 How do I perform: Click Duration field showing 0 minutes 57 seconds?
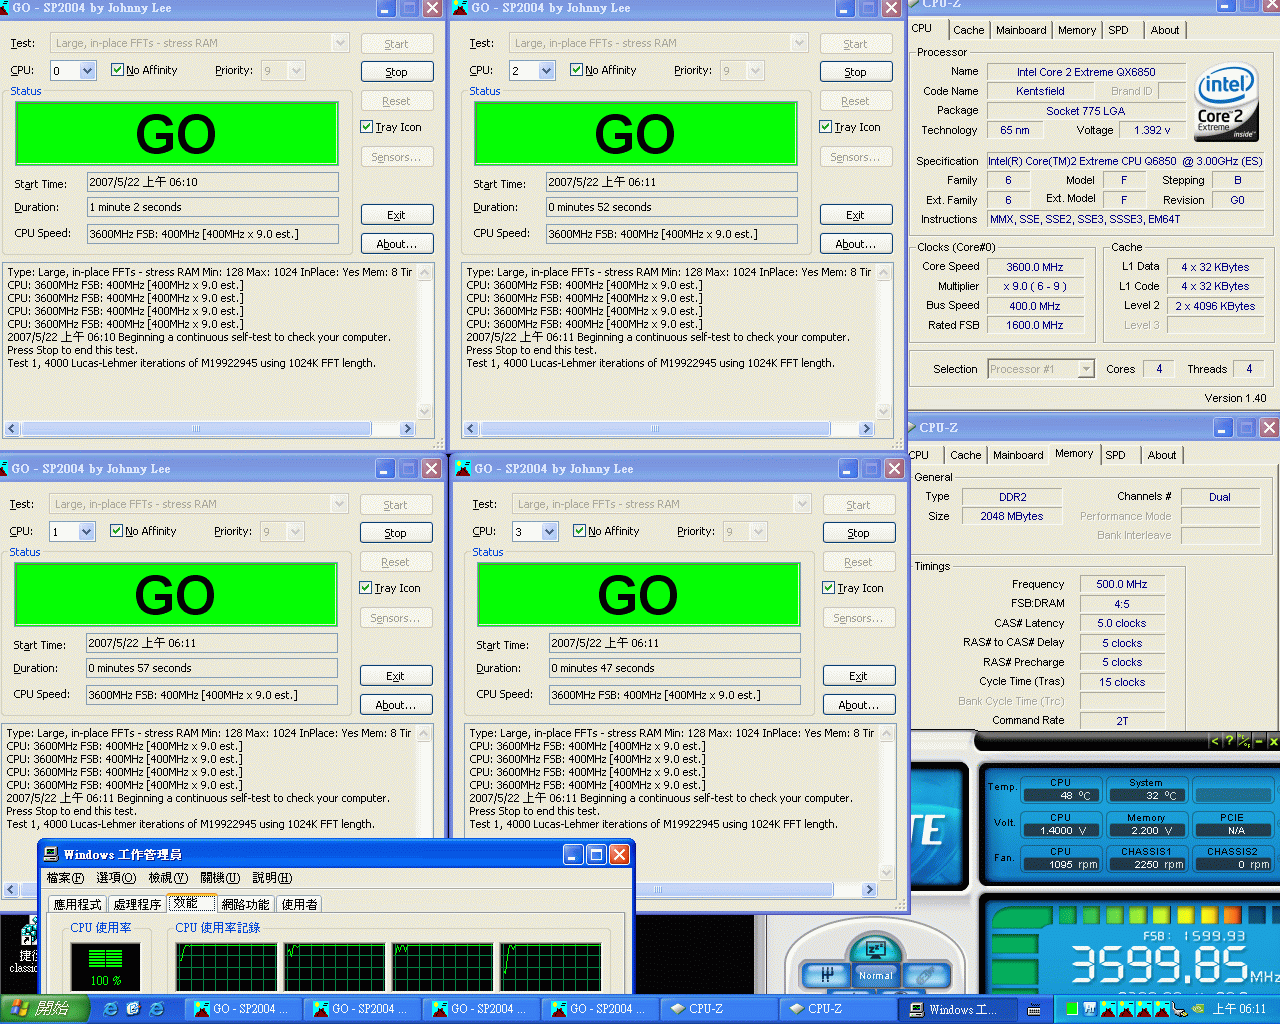point(212,668)
